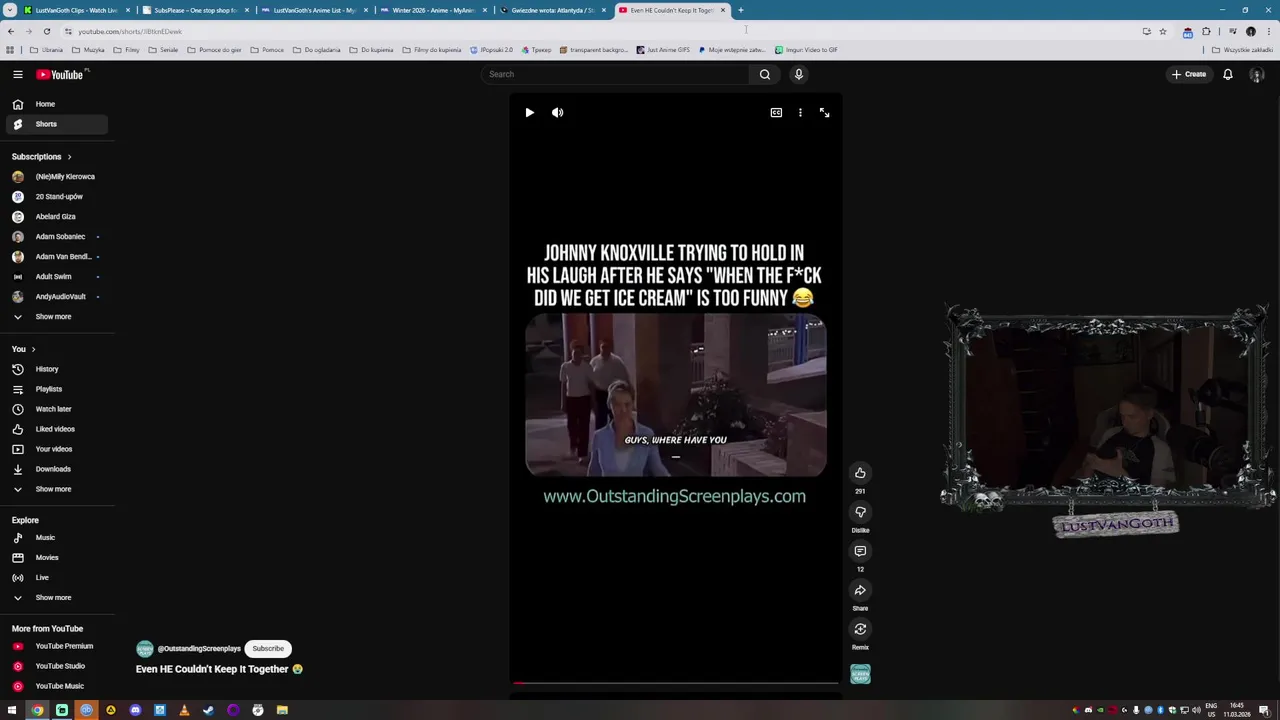Open VLC from the taskbar
The height and width of the screenshot is (720, 1280).
pyautogui.click(x=184, y=711)
